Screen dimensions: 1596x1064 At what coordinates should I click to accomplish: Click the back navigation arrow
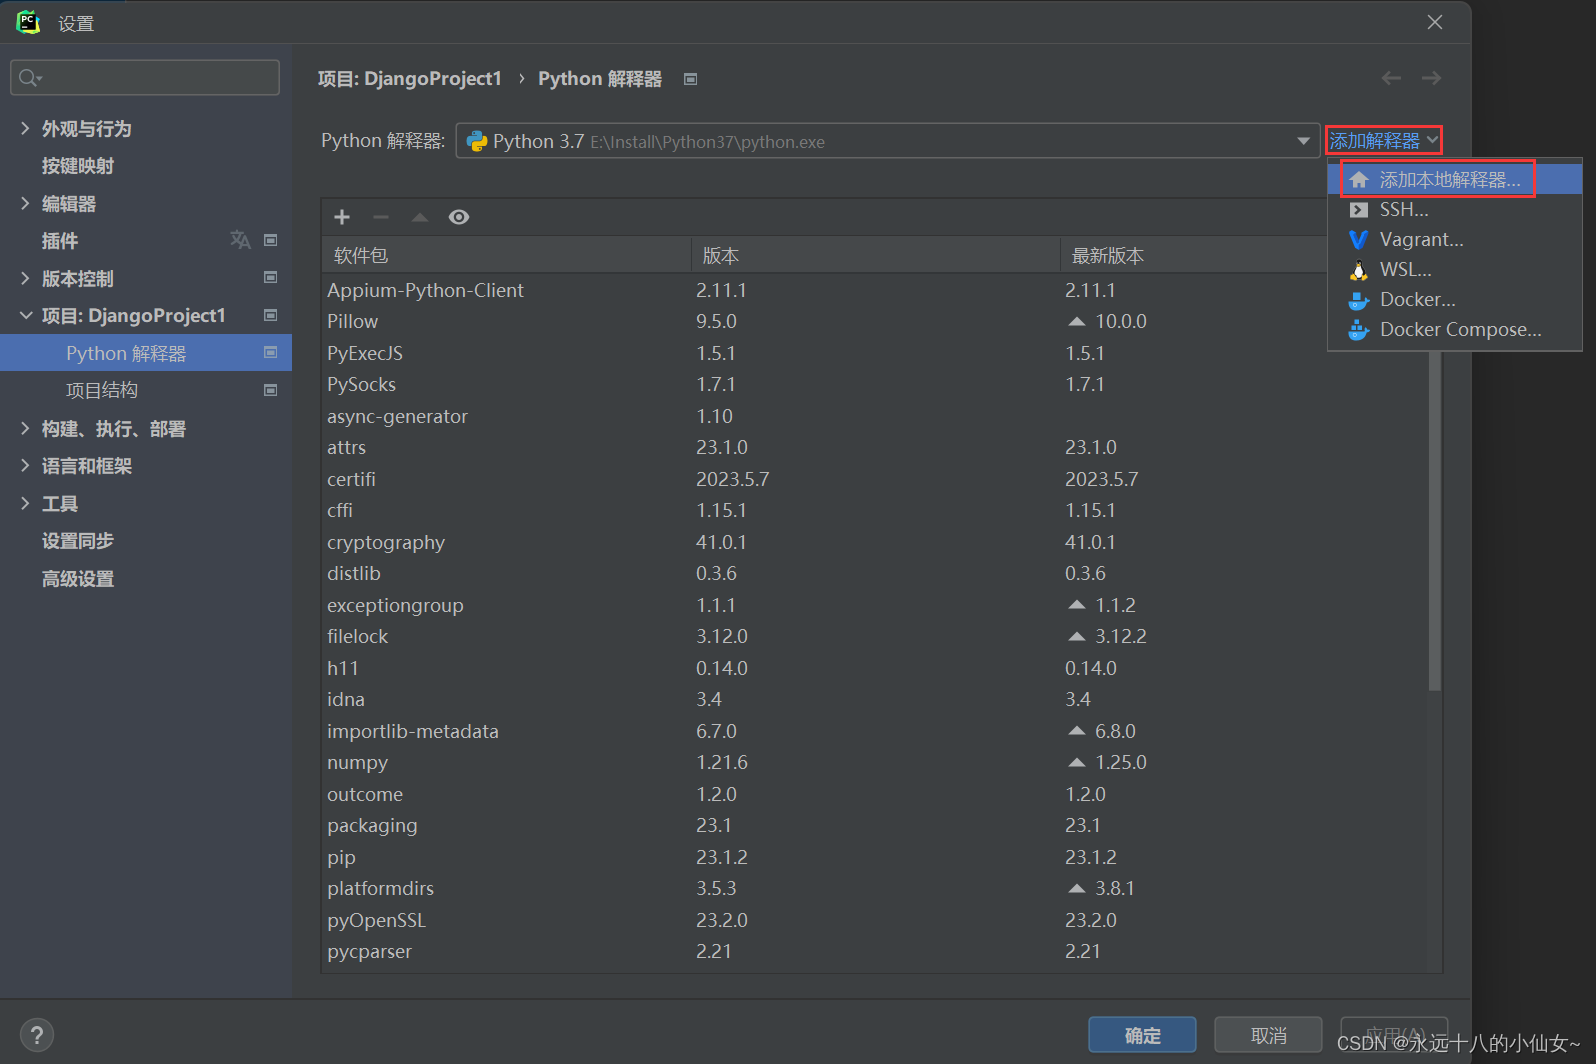1391,78
